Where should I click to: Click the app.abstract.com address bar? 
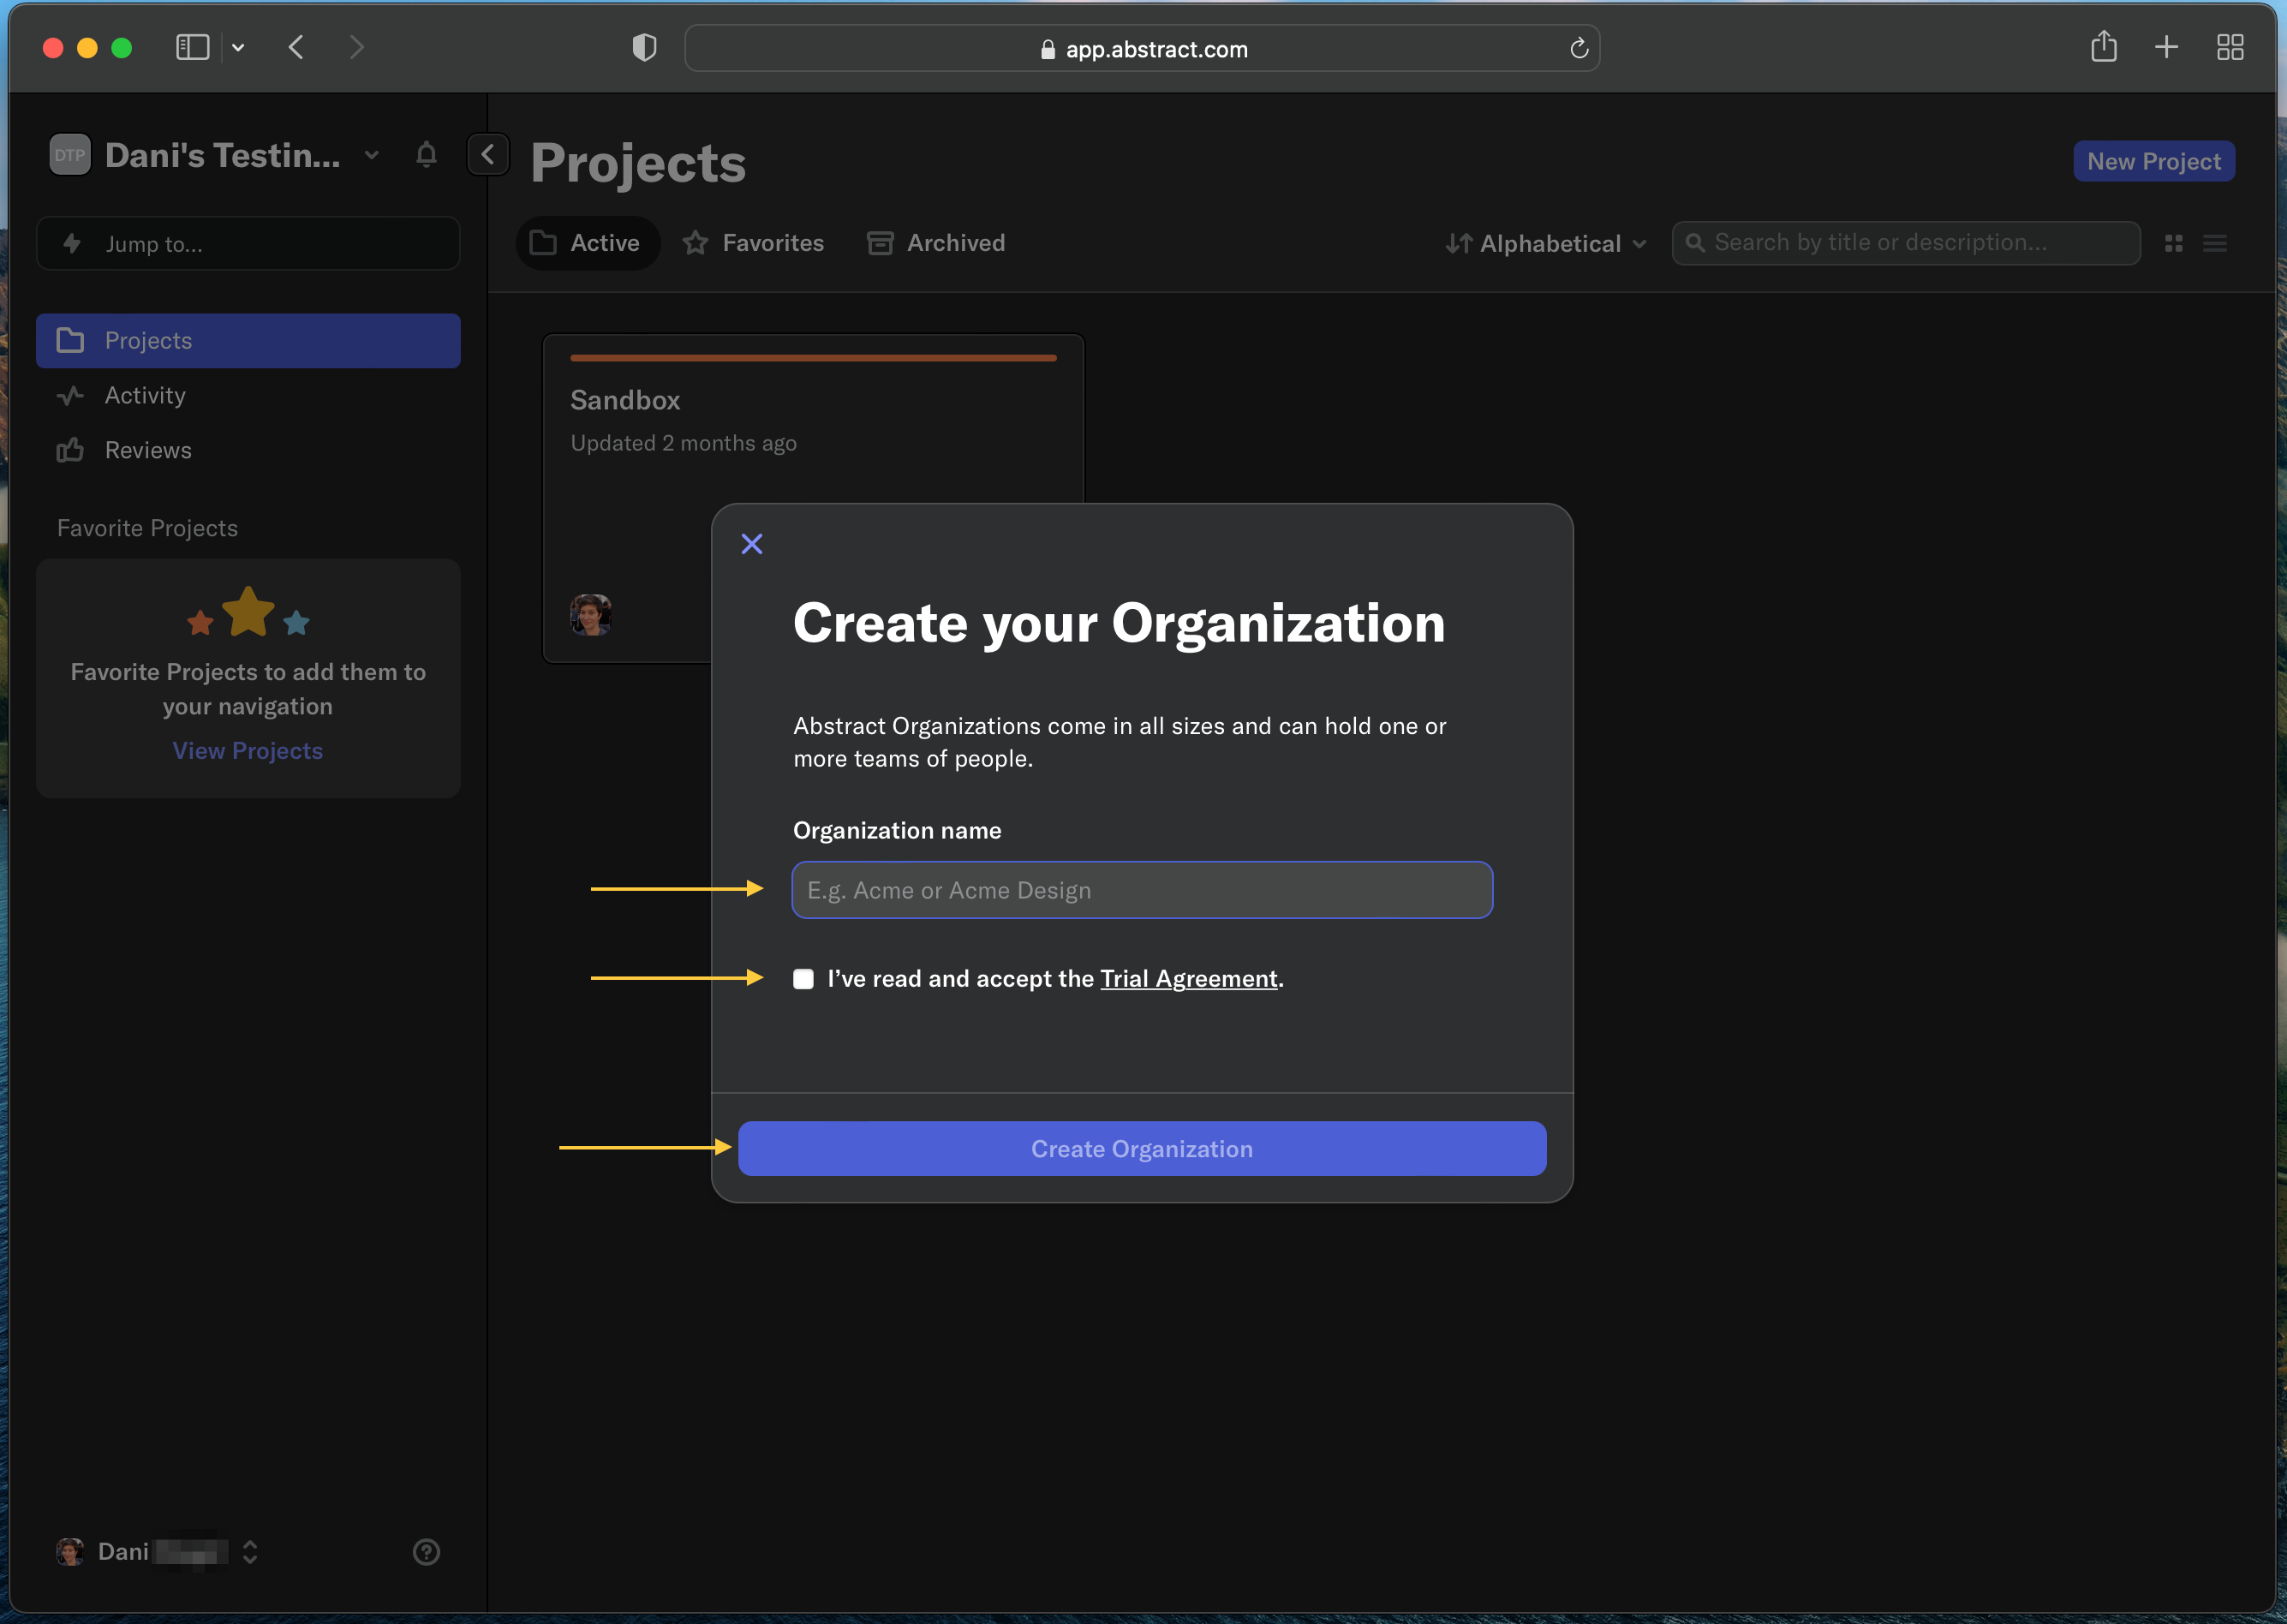1142,48
